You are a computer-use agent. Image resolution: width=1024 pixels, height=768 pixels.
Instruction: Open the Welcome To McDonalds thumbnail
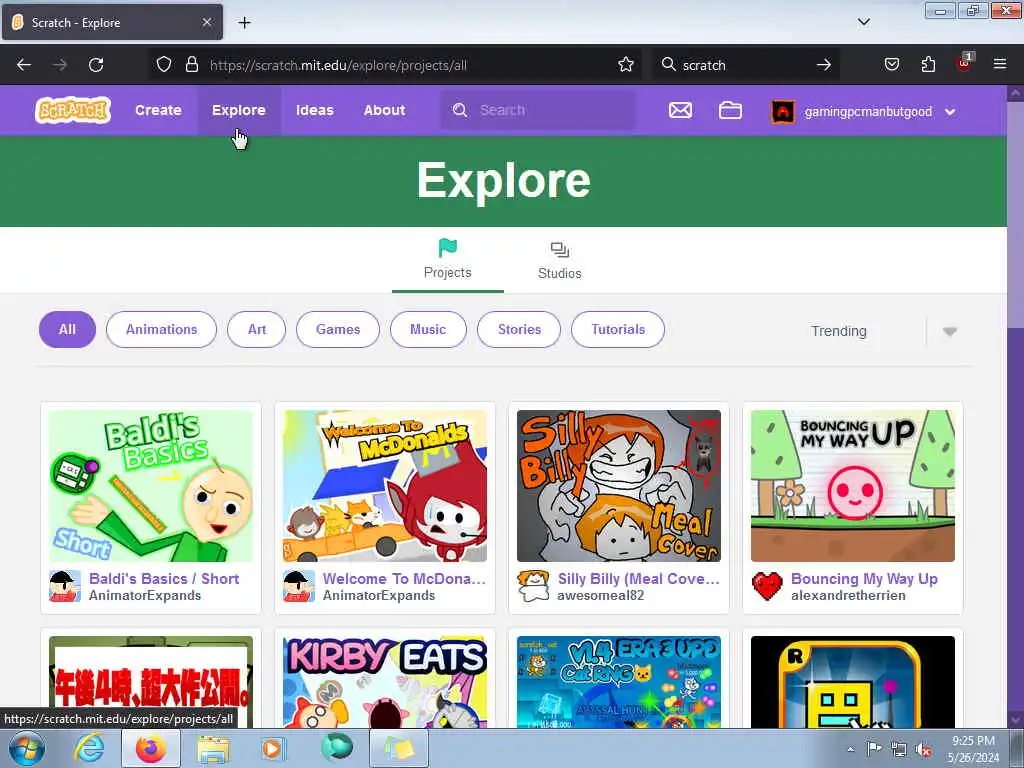(x=385, y=486)
